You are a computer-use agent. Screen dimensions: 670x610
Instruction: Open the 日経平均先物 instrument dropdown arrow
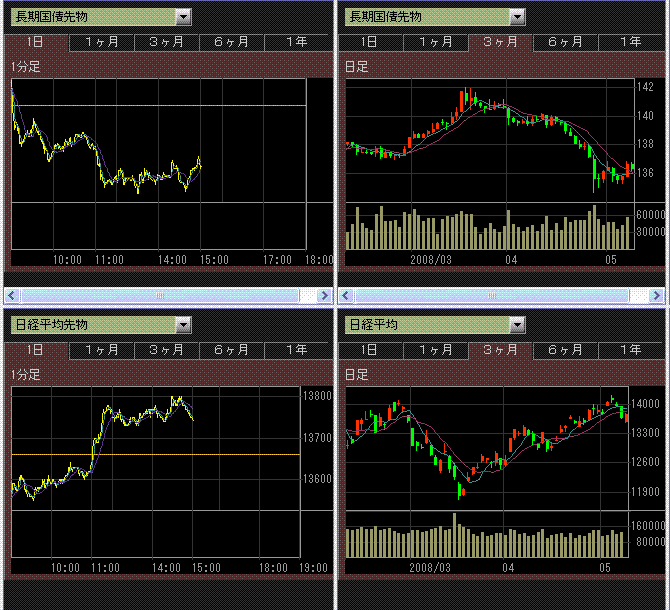[182, 325]
